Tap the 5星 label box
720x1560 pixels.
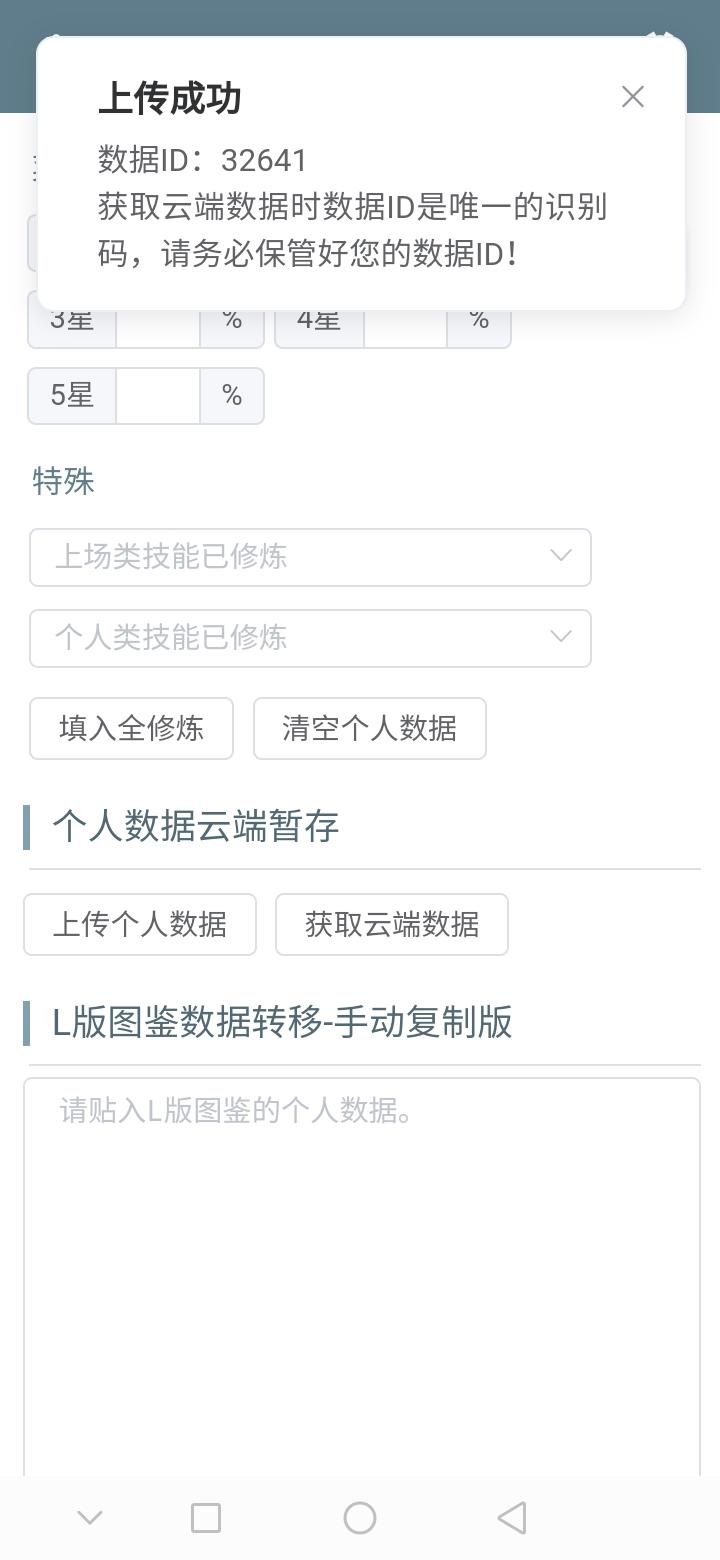click(72, 396)
